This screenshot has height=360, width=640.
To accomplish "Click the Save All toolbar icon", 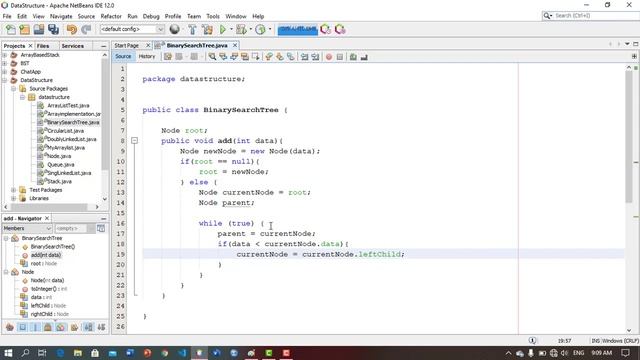I will coord(53,29).
